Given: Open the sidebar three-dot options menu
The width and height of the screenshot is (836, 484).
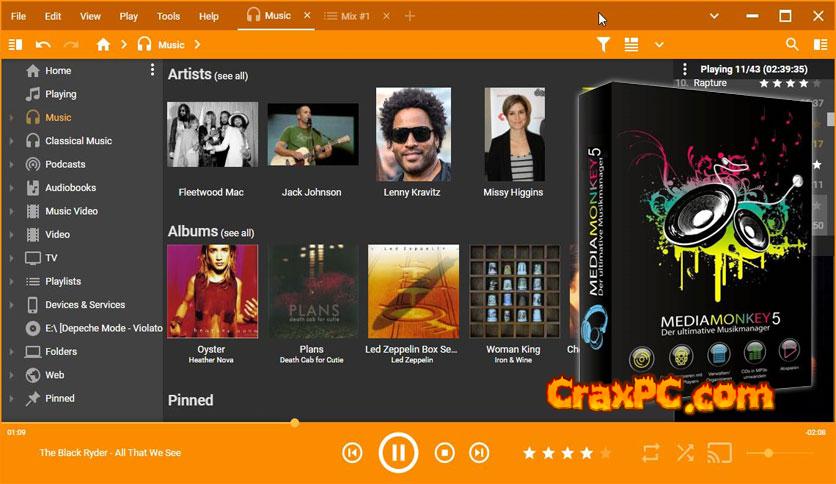Looking at the screenshot, I should click(152, 70).
